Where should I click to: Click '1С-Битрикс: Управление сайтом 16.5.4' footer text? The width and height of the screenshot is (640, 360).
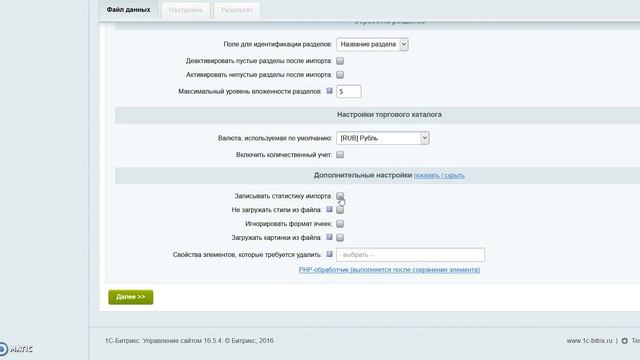(x=164, y=341)
